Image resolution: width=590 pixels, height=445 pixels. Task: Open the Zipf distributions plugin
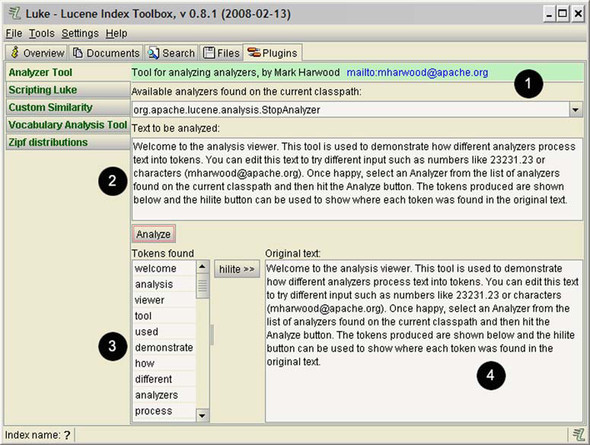[x=68, y=142]
